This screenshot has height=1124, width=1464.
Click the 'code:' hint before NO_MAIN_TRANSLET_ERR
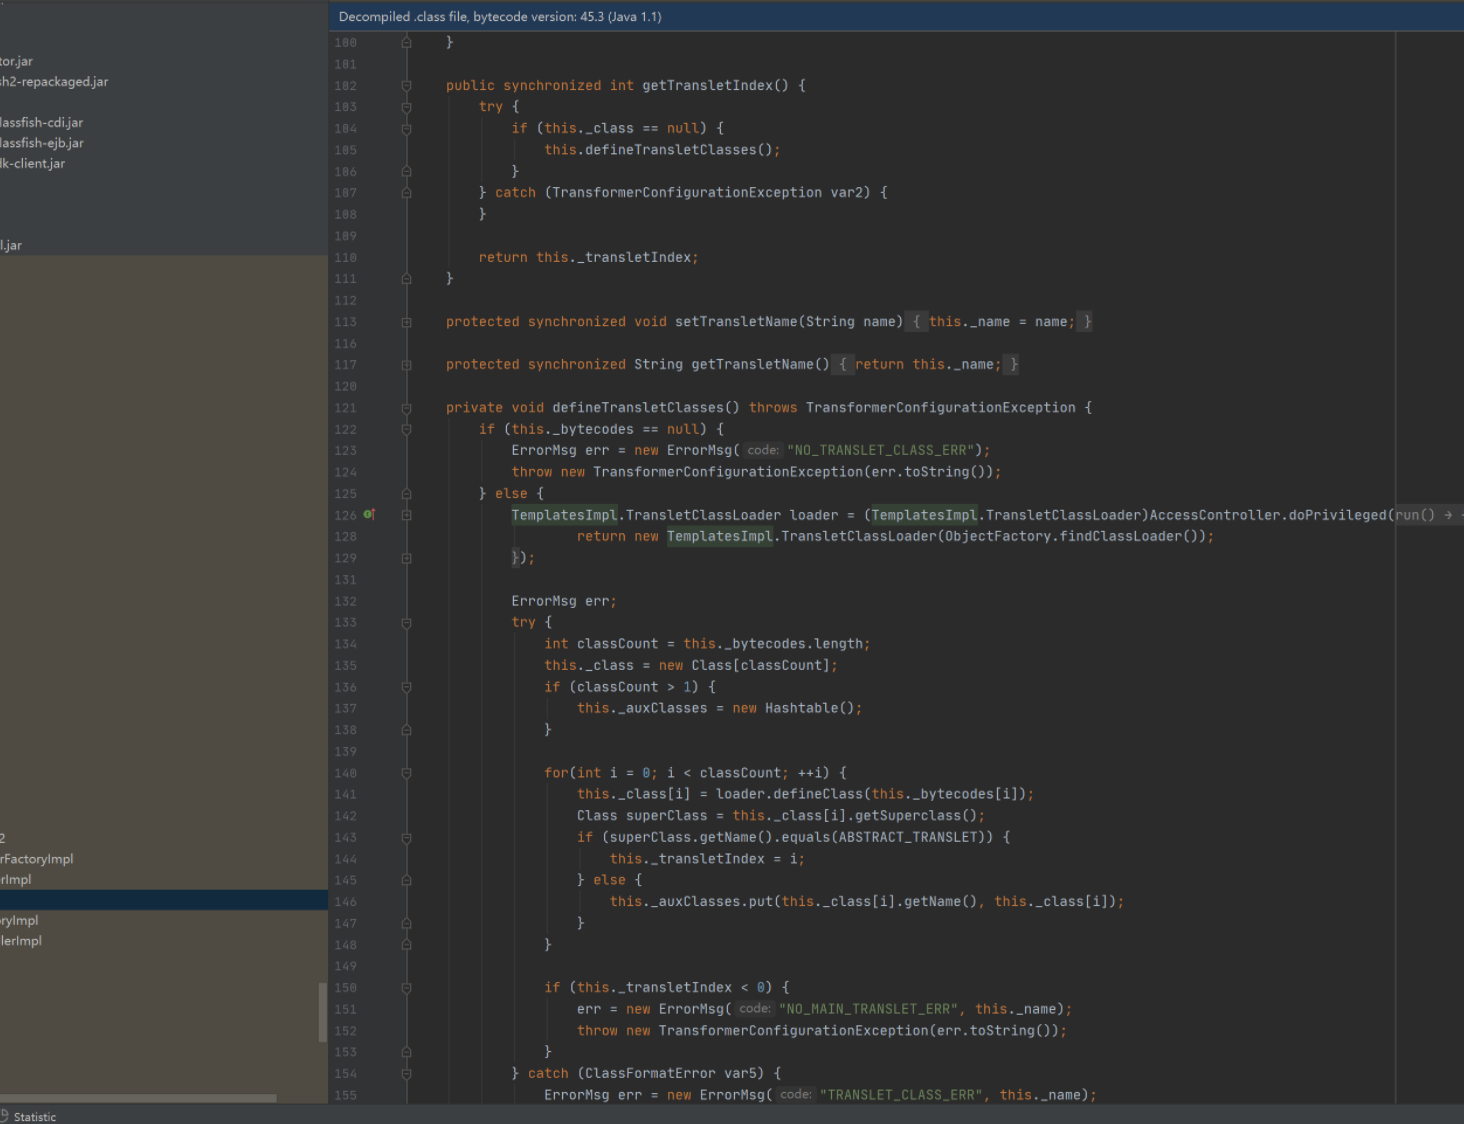click(755, 1009)
